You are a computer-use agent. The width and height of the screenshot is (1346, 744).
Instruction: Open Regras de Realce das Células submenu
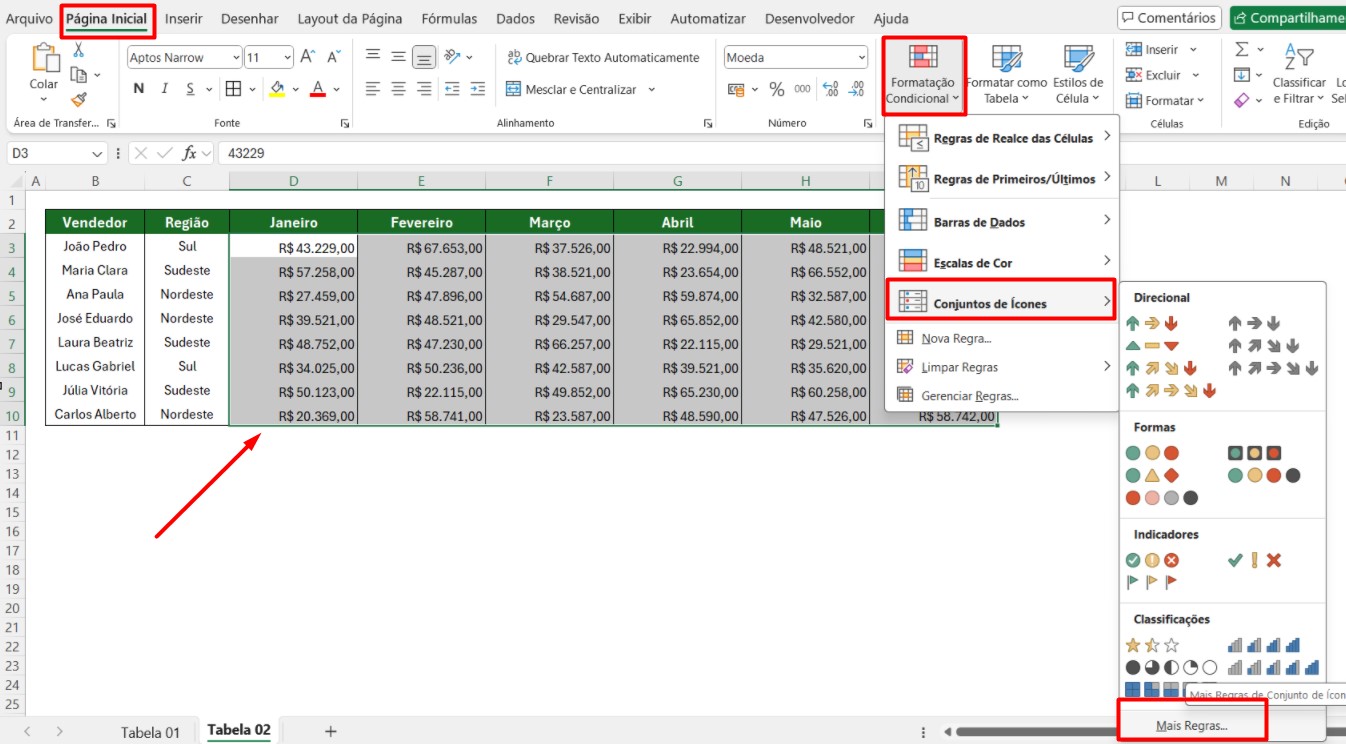click(x=1002, y=138)
